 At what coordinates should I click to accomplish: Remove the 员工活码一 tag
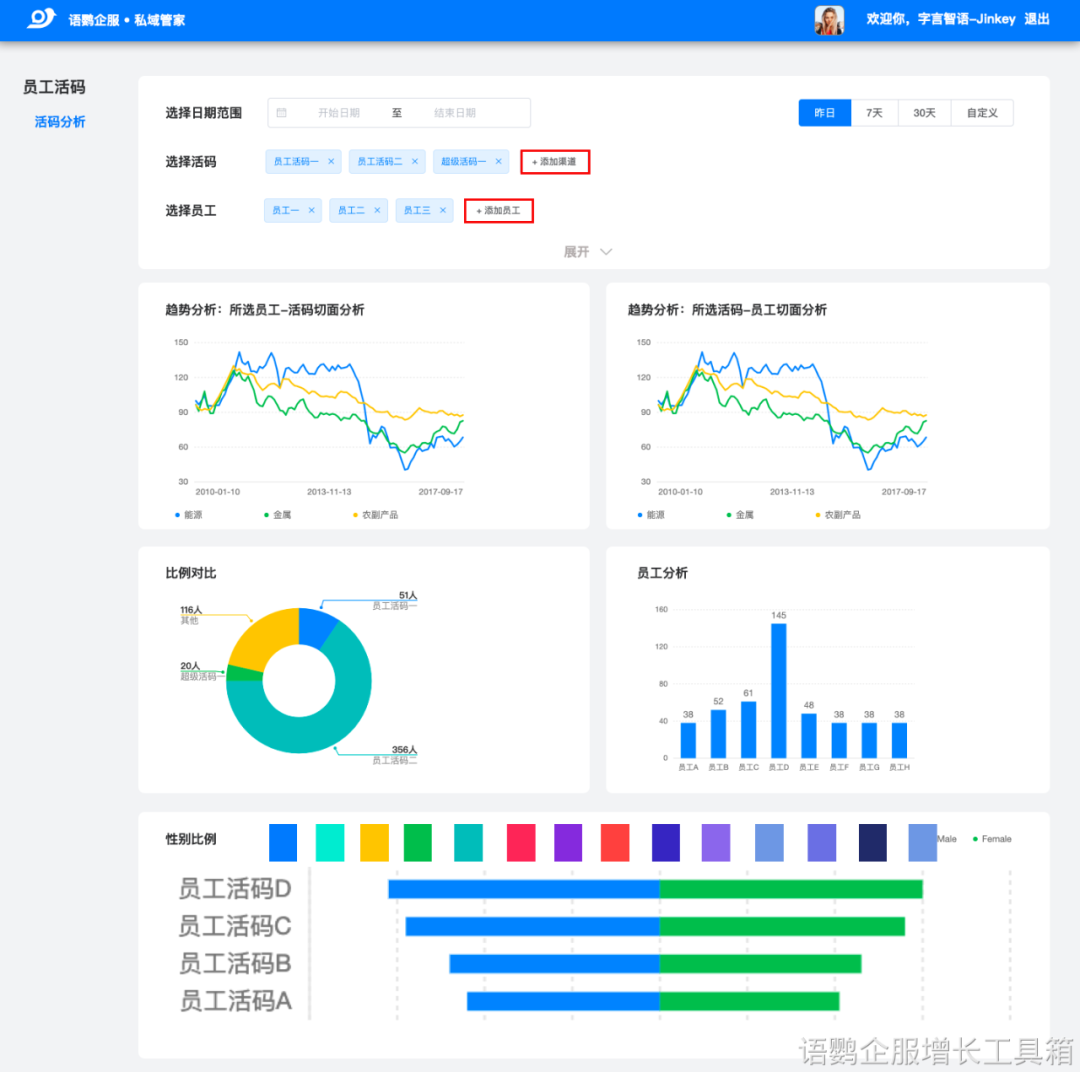pos(331,161)
